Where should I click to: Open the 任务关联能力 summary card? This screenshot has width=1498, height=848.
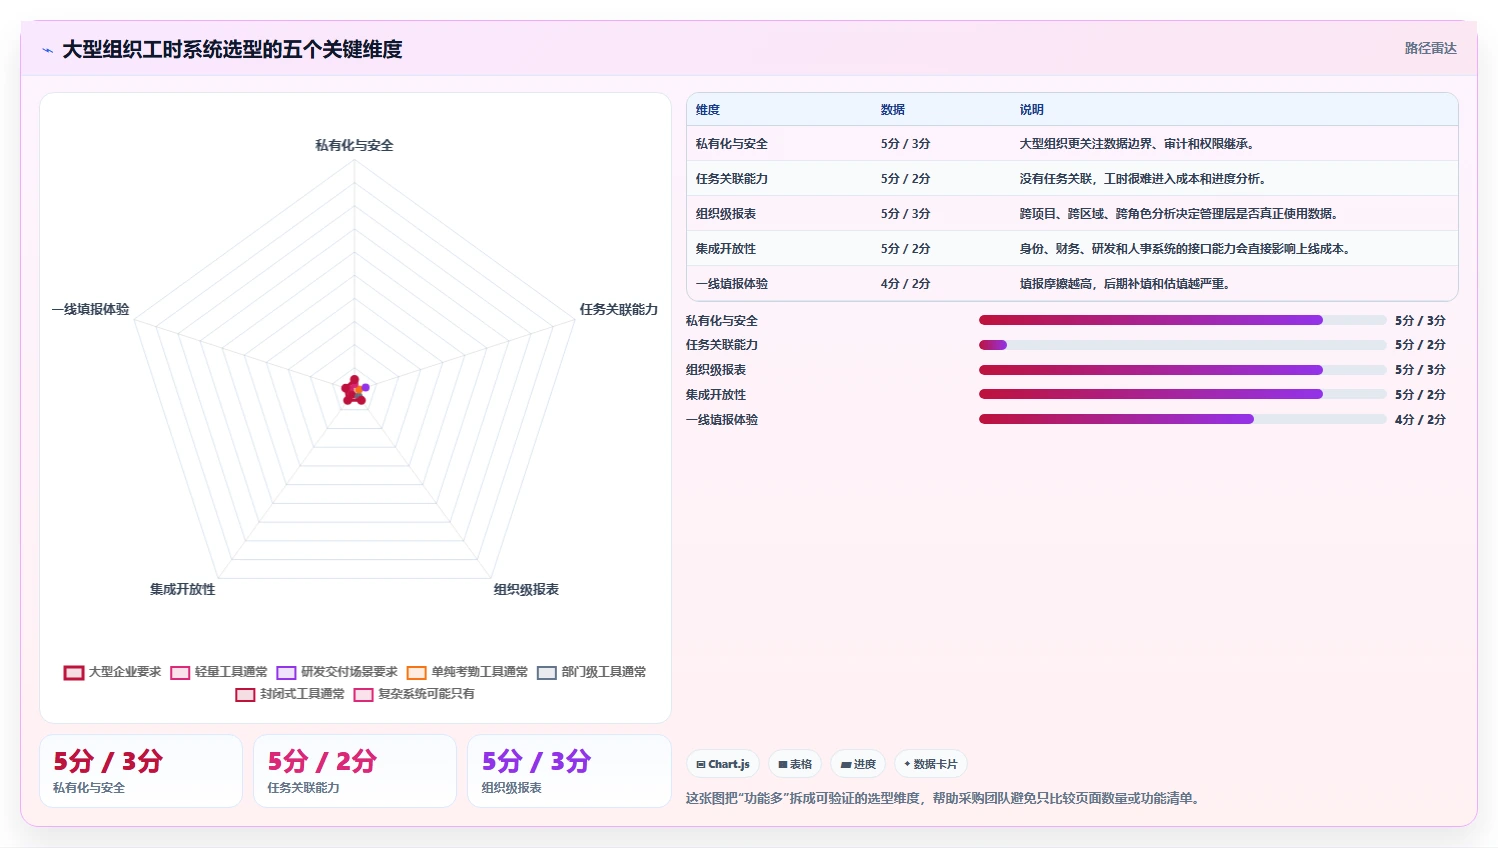[355, 771]
